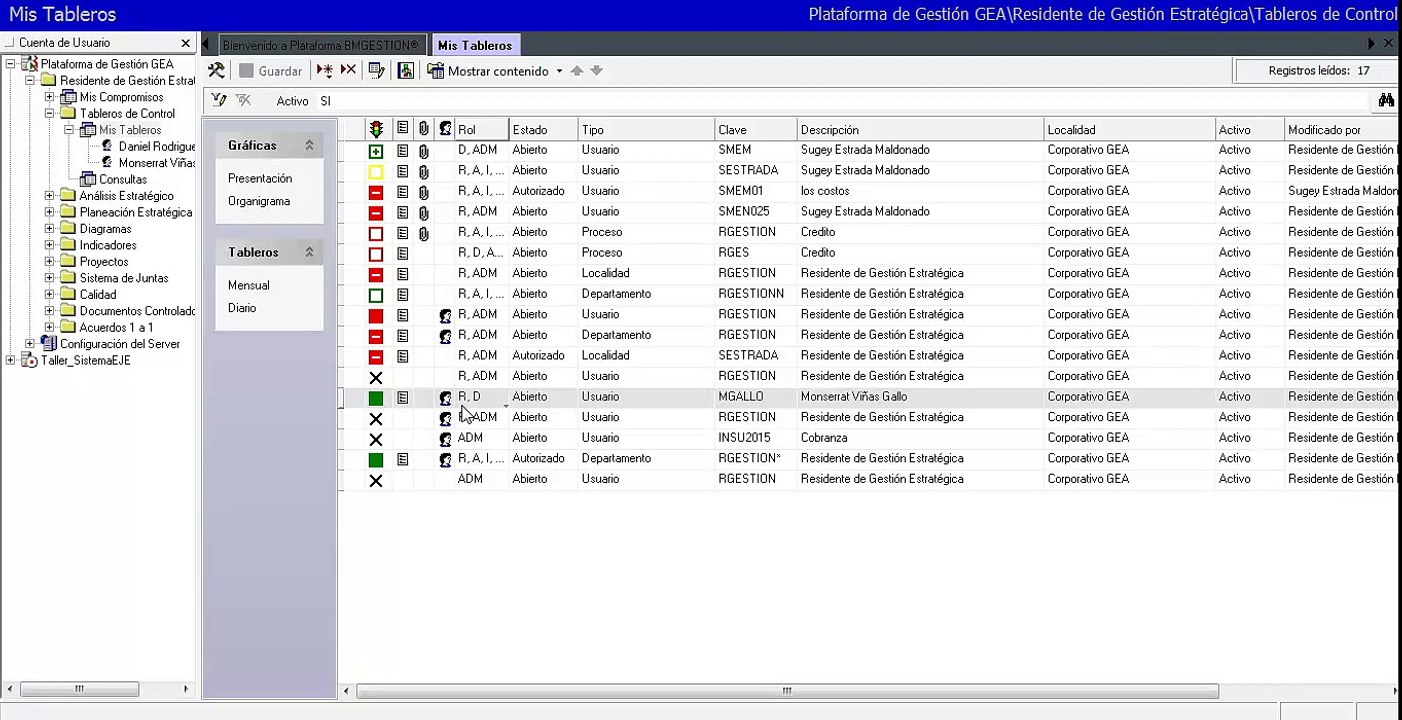Click the yellow status square for SESTRADA
Viewport: 1402px width, 720px height.
(x=376, y=172)
